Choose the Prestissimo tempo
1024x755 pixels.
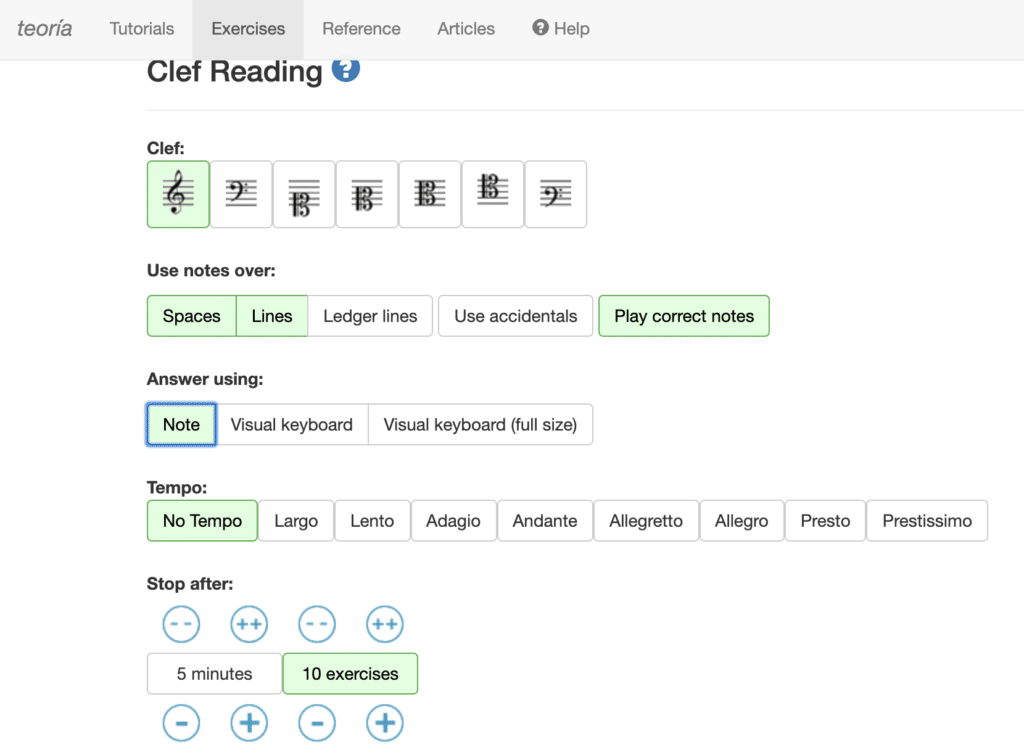click(927, 521)
